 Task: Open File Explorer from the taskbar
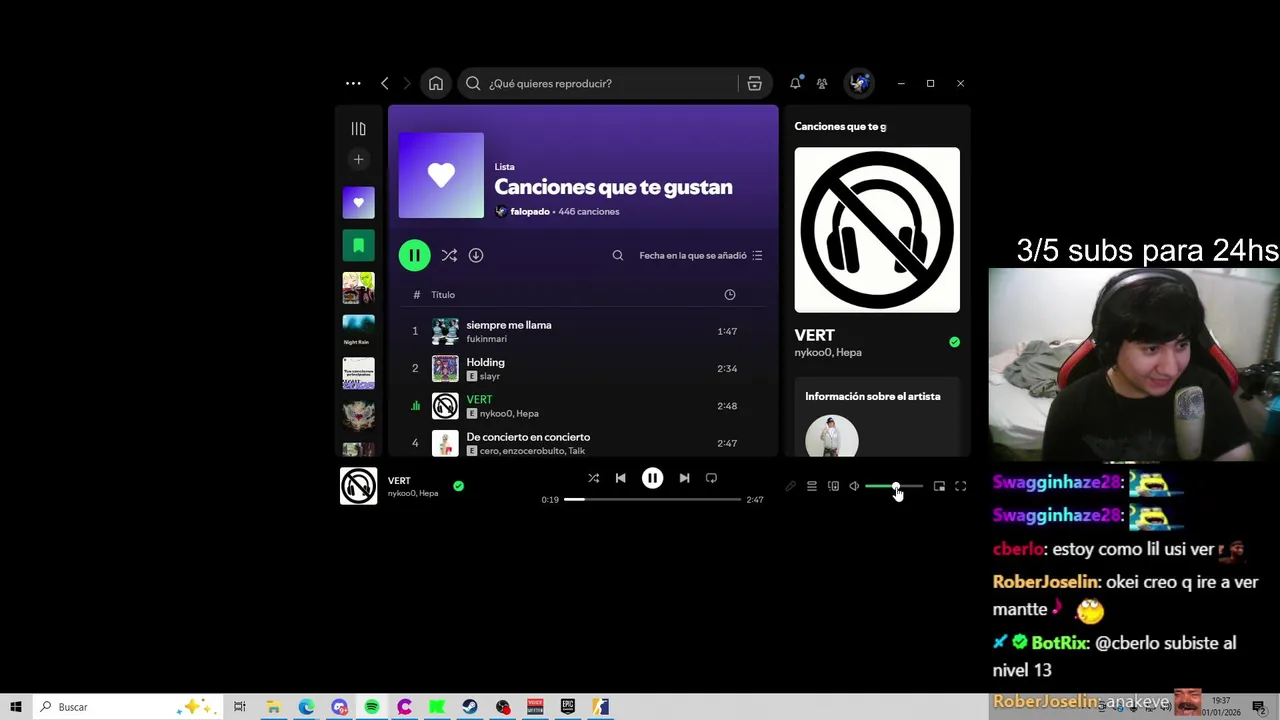(273, 707)
